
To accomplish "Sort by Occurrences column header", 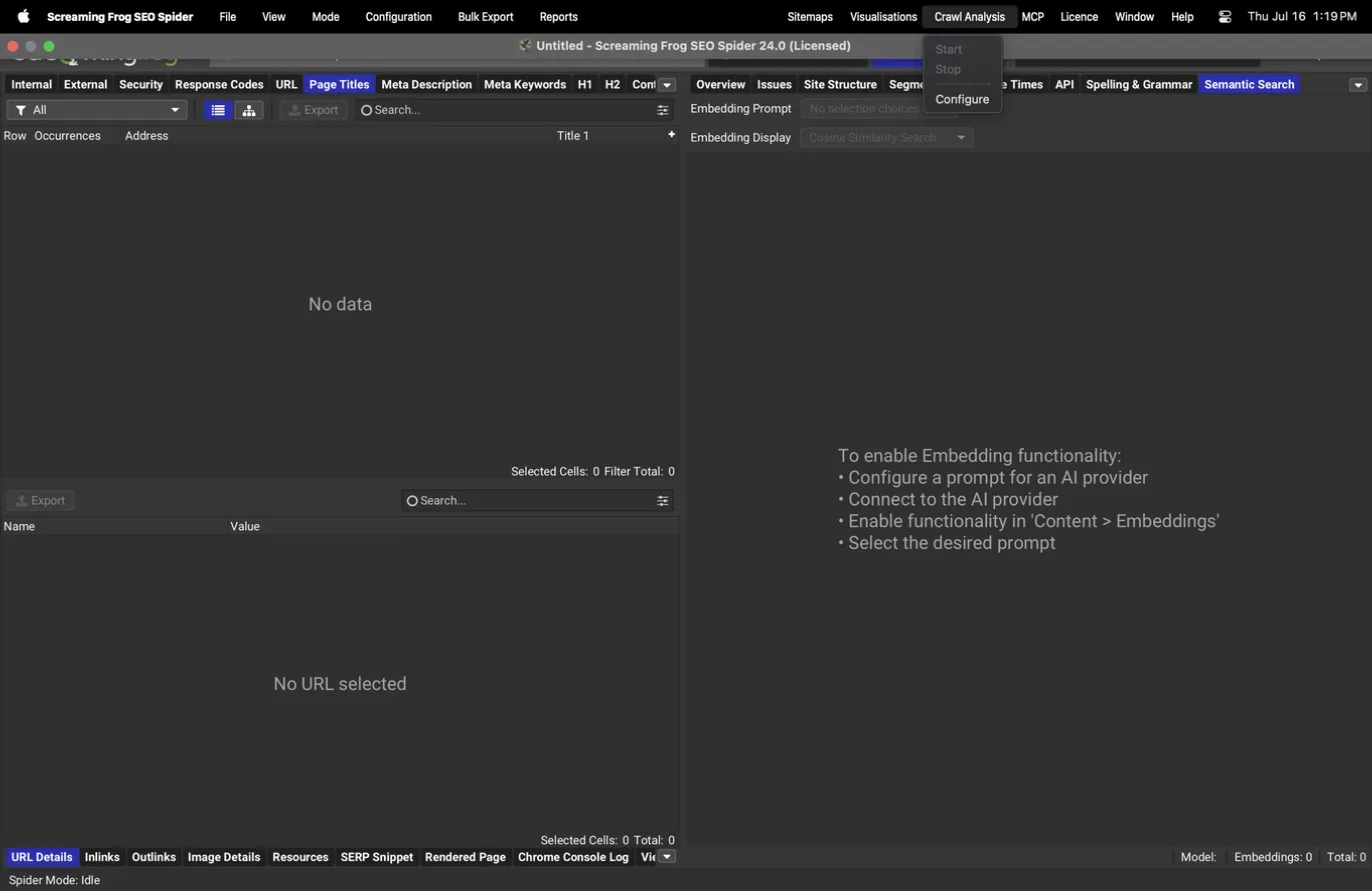I will click(67, 136).
